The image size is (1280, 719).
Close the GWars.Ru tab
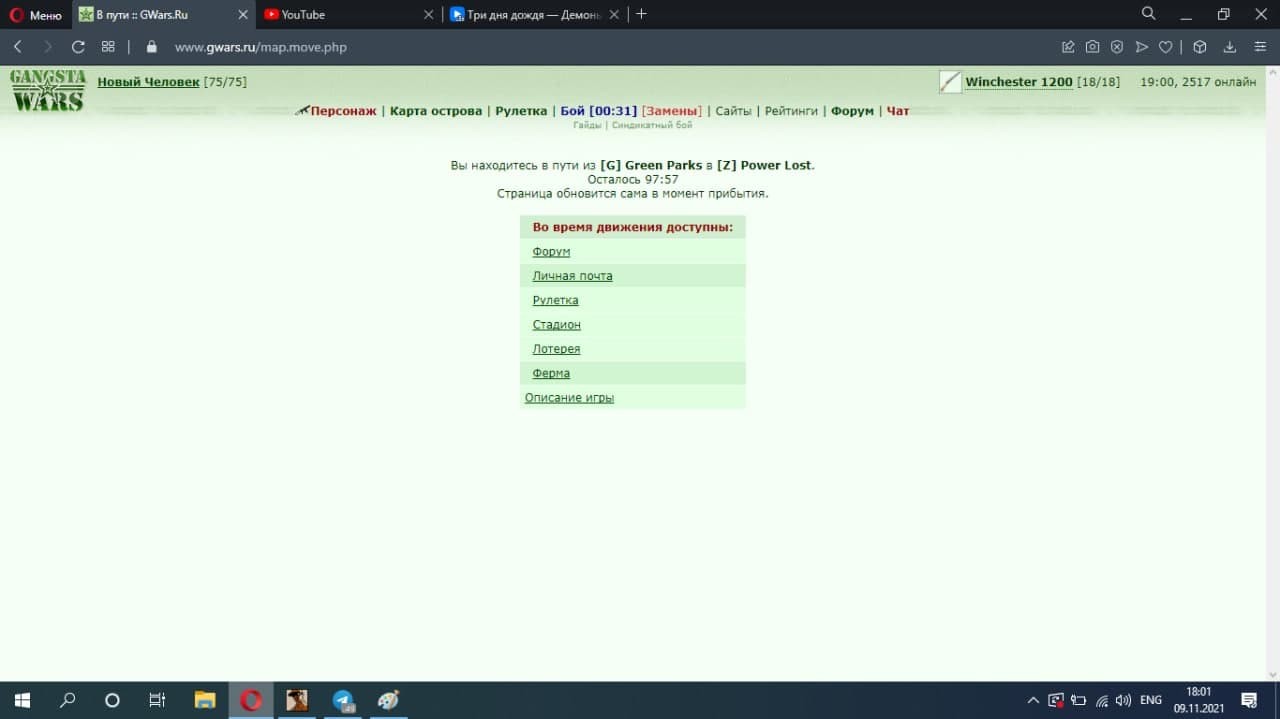(x=242, y=15)
